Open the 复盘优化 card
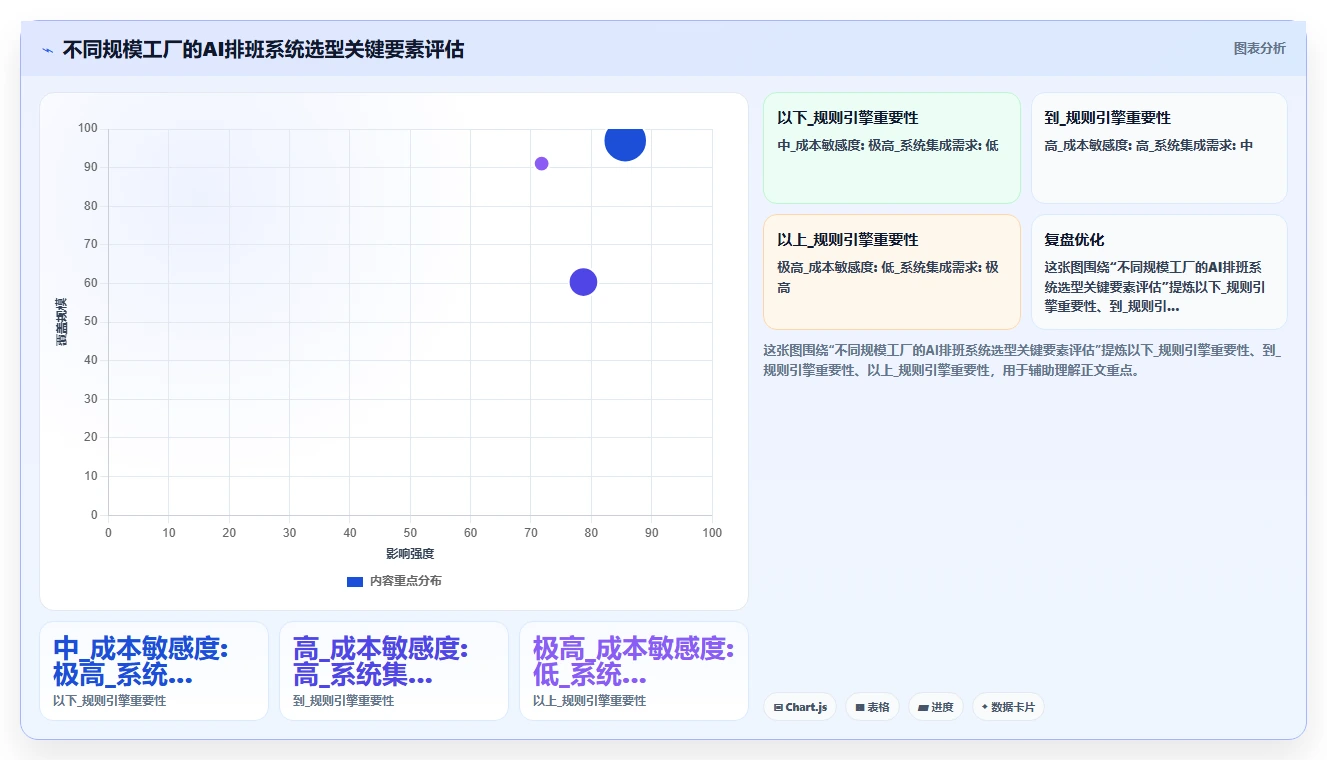The height and width of the screenshot is (760, 1327). (1159, 272)
